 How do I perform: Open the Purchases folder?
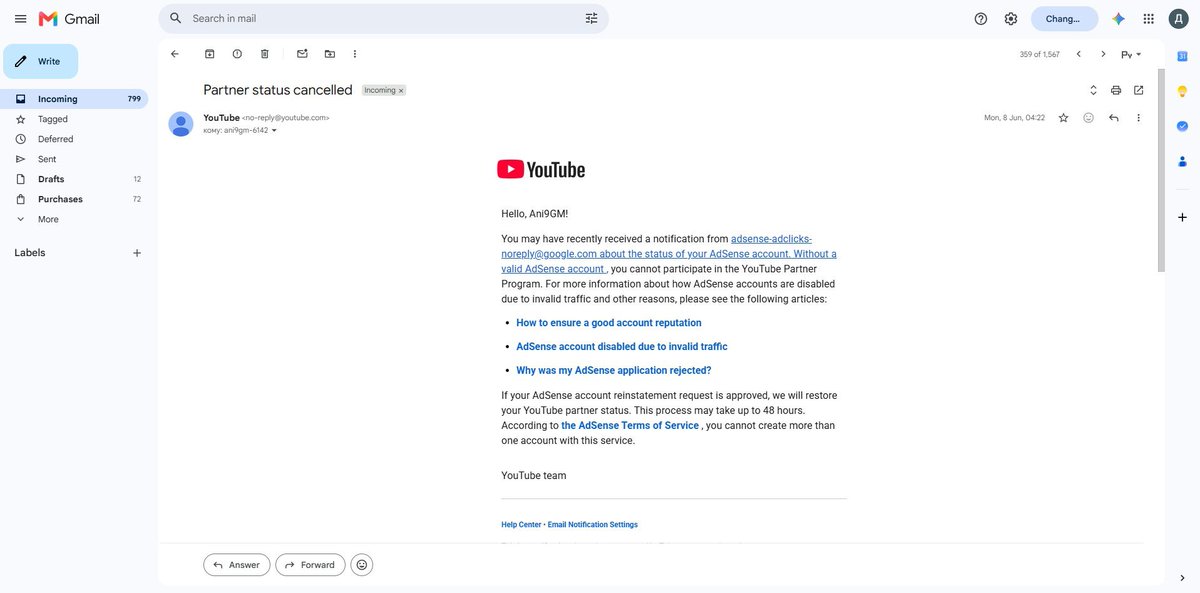point(74,199)
